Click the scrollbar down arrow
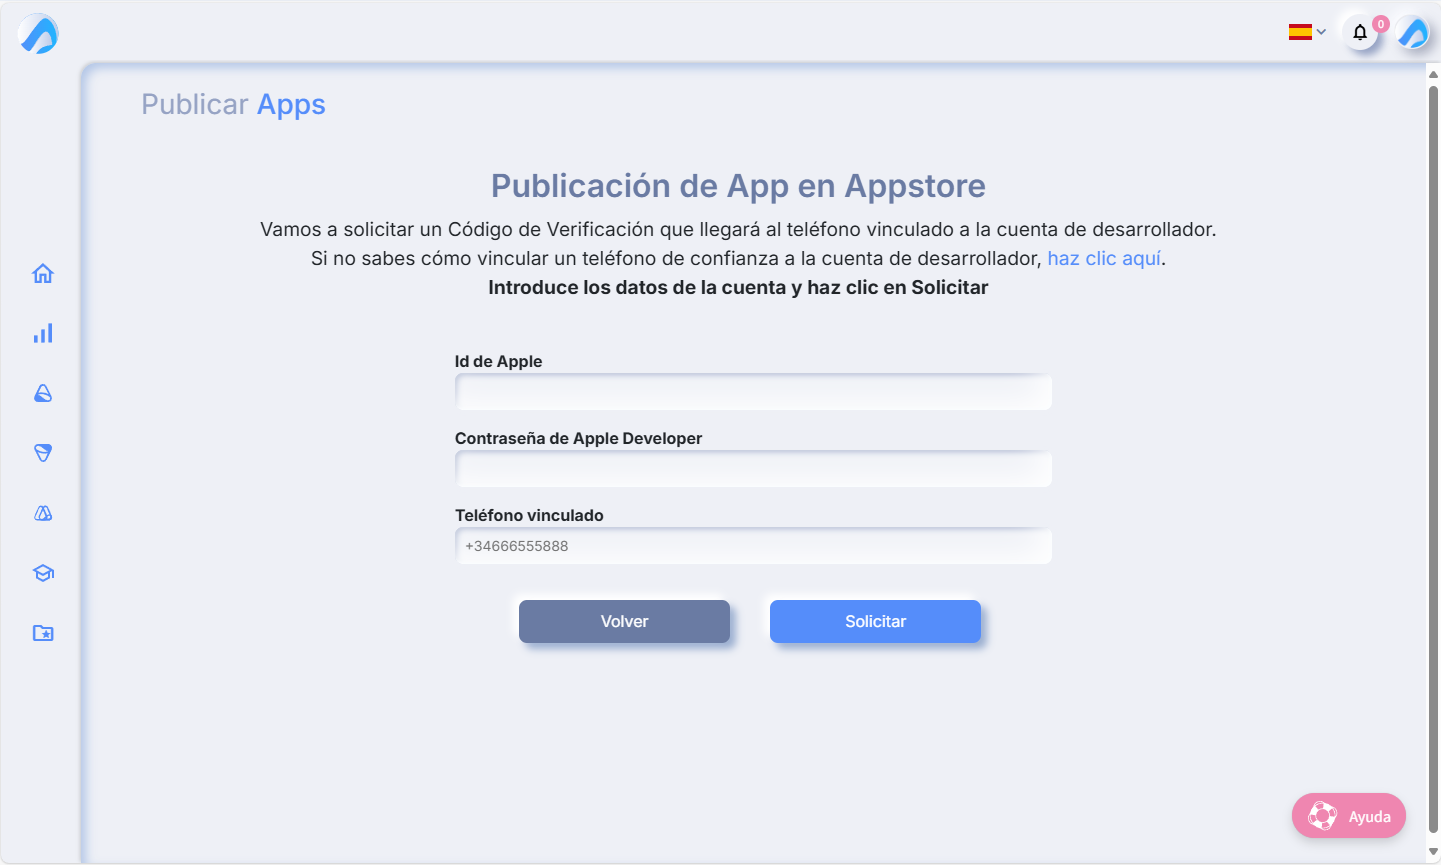This screenshot has width=1441, height=865. pos(1433,852)
